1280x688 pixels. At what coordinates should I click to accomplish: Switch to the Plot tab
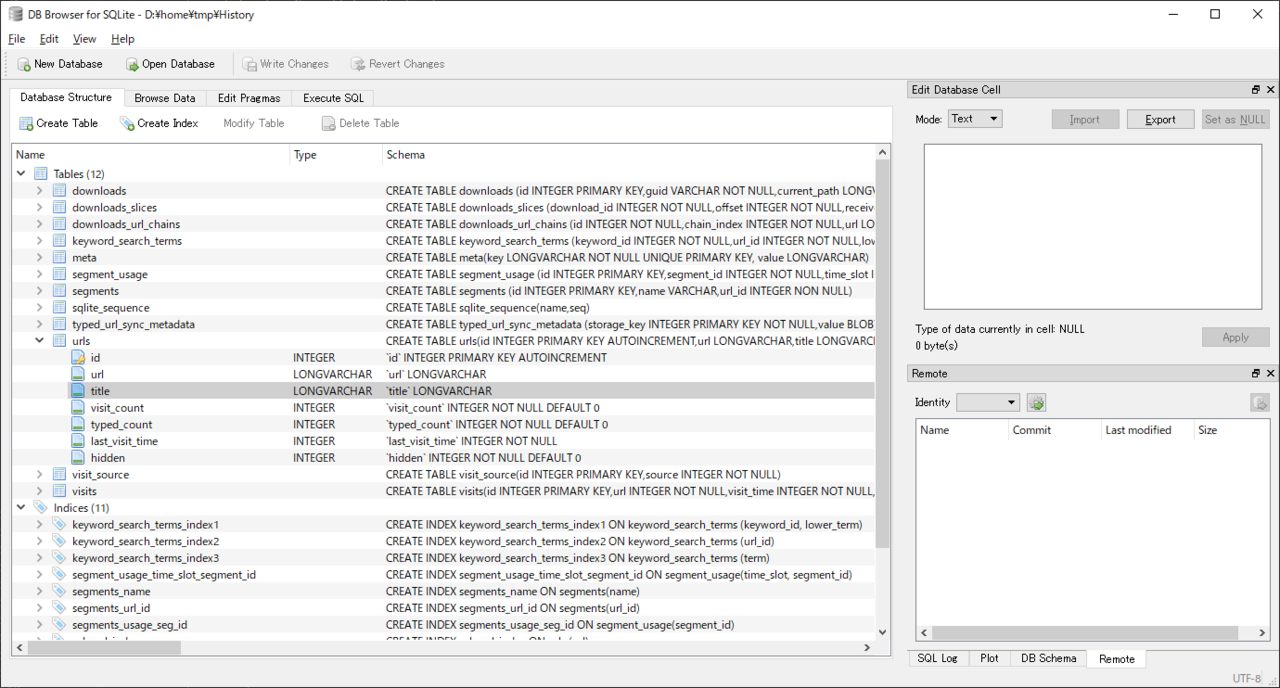click(989, 659)
